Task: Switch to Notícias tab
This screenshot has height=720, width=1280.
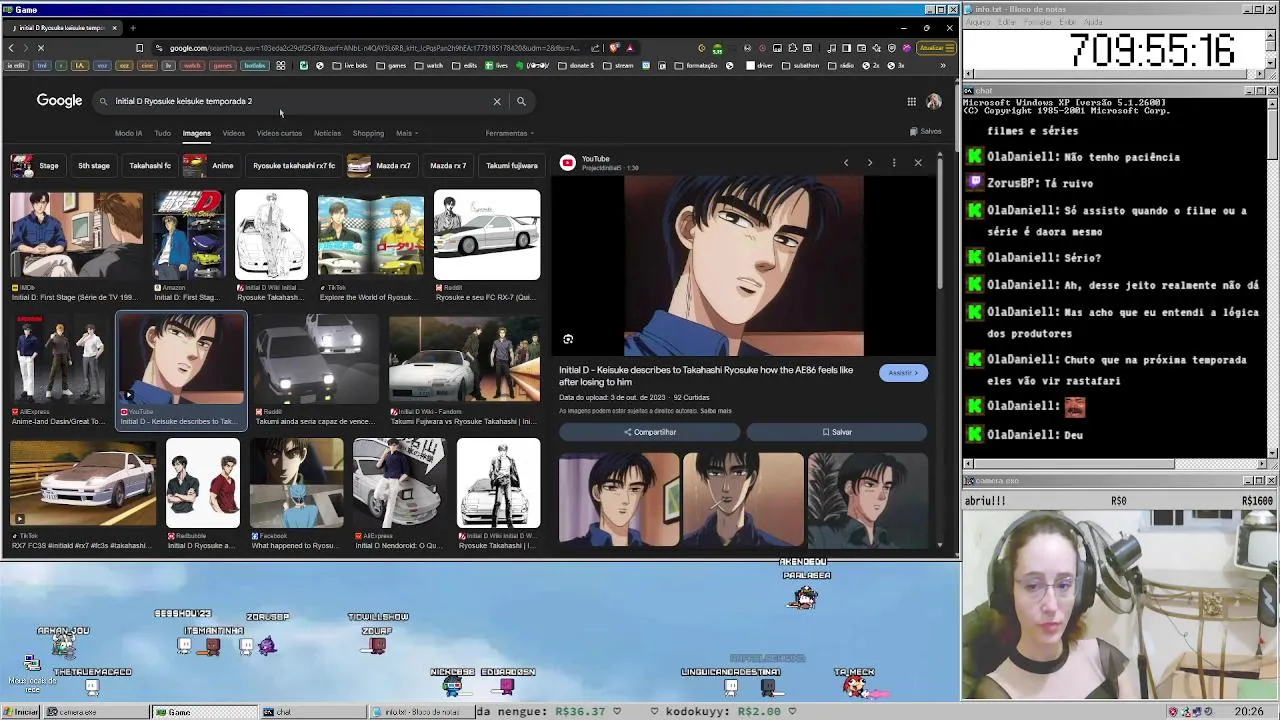Action: (327, 133)
